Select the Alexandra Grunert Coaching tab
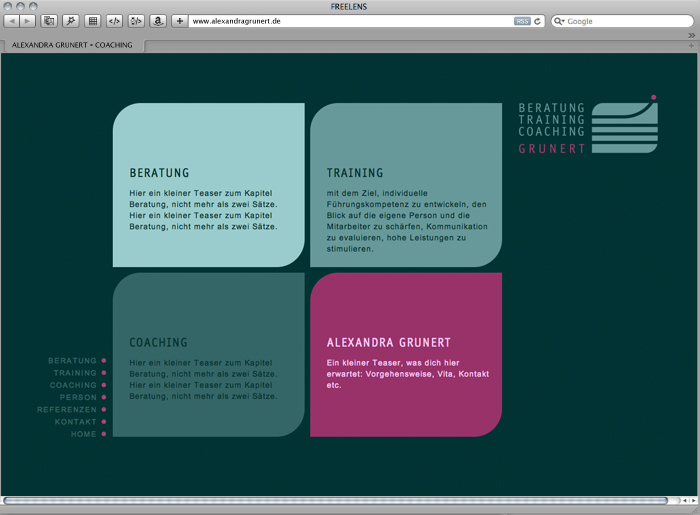This screenshot has width=700, height=515. pyautogui.click(x=72, y=45)
